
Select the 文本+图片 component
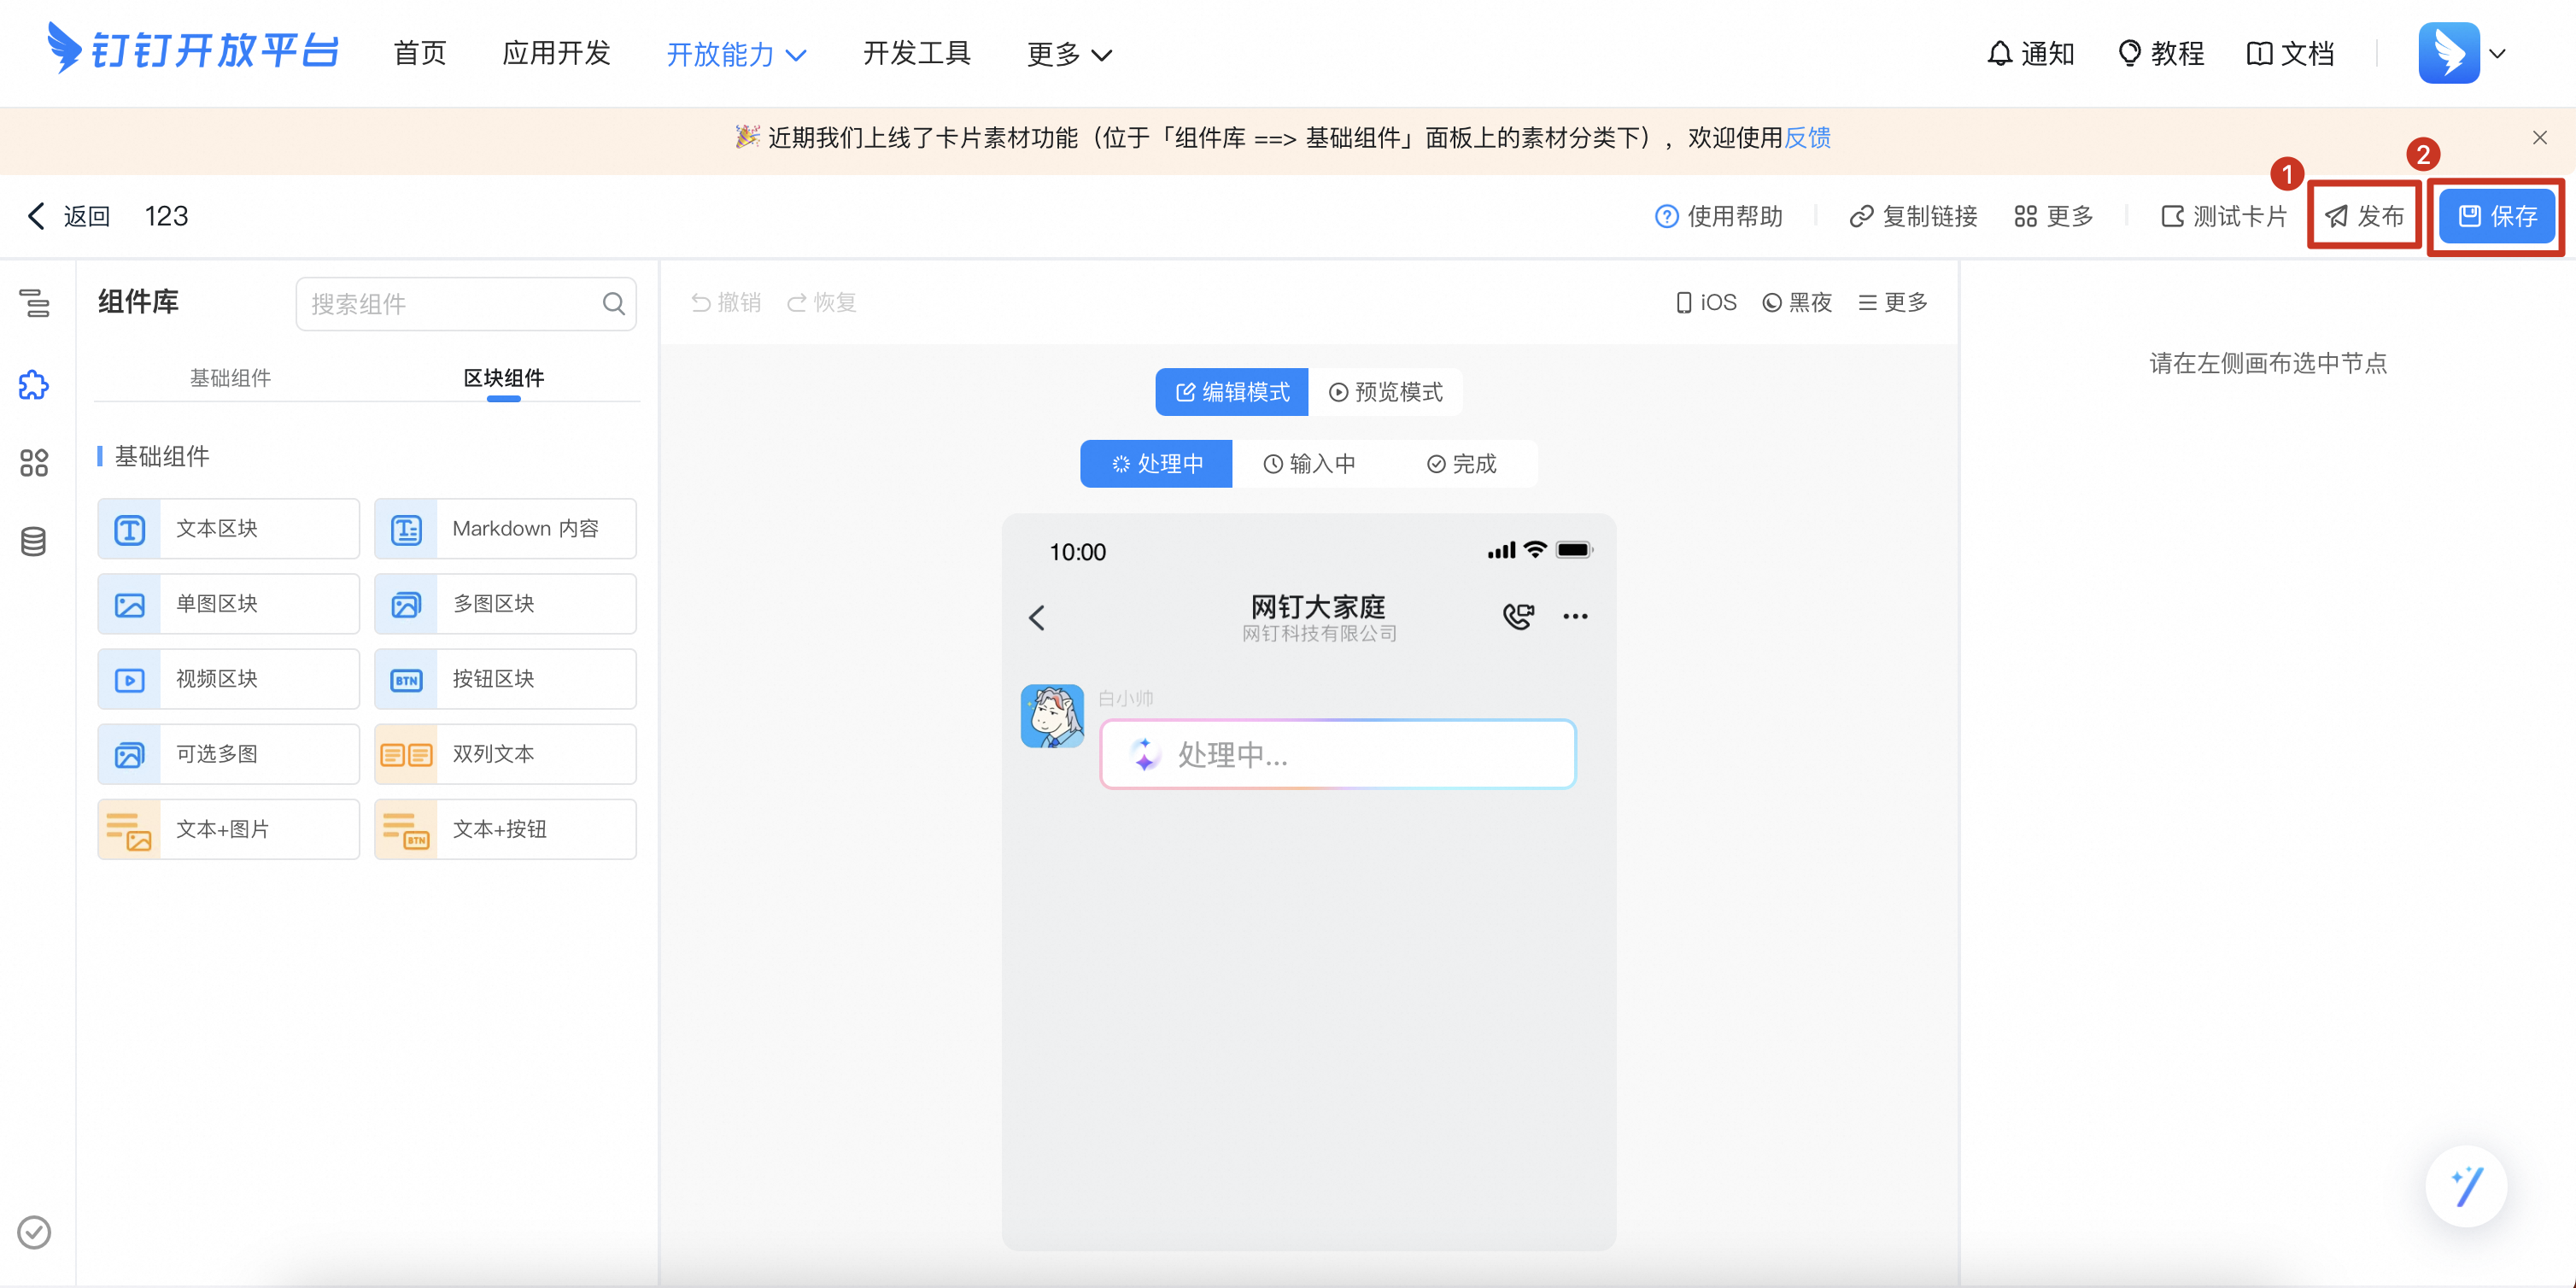tap(229, 829)
